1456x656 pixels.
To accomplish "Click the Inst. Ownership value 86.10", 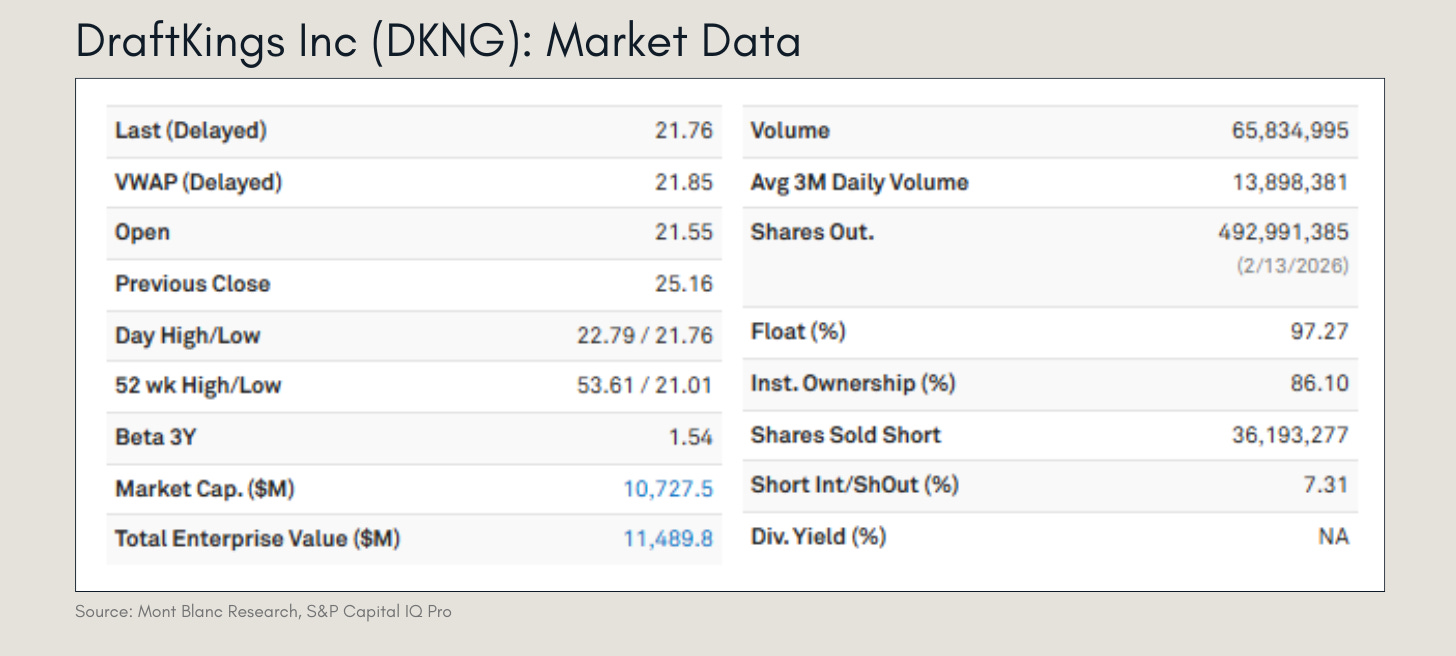I will tap(1319, 383).
